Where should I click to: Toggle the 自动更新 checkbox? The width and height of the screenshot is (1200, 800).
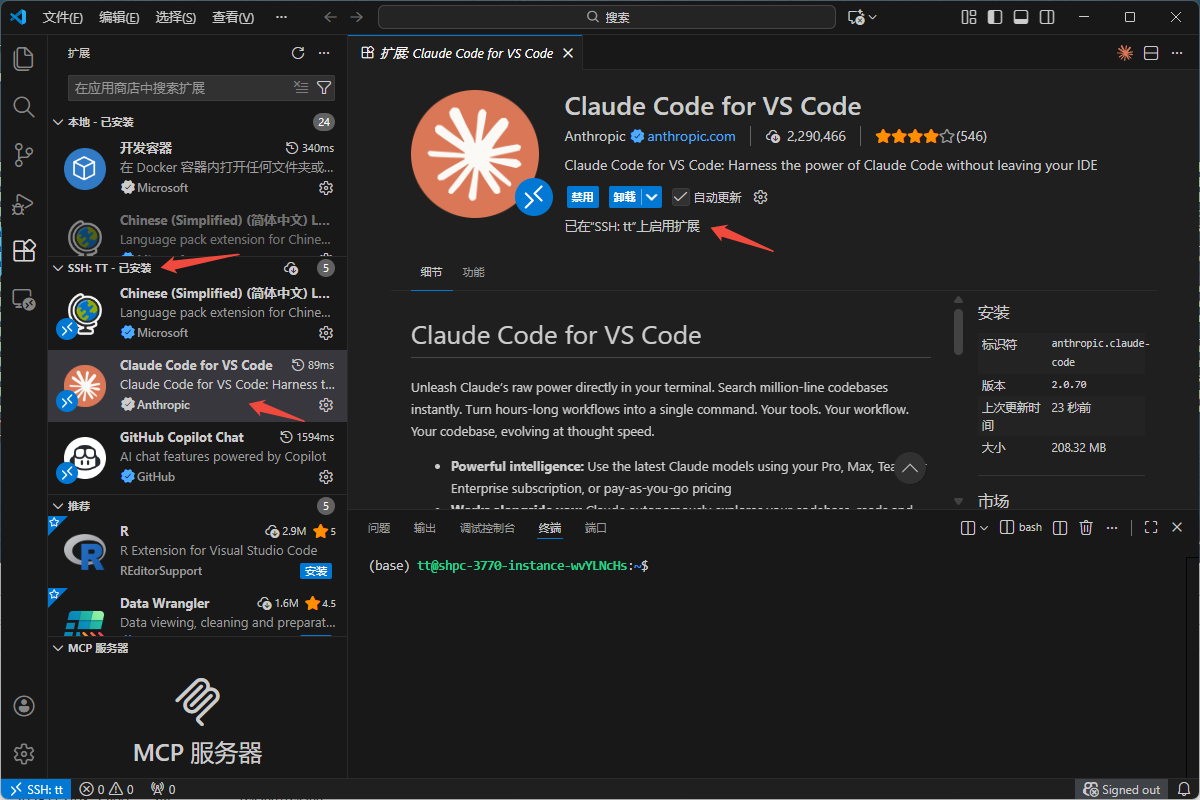tap(681, 197)
